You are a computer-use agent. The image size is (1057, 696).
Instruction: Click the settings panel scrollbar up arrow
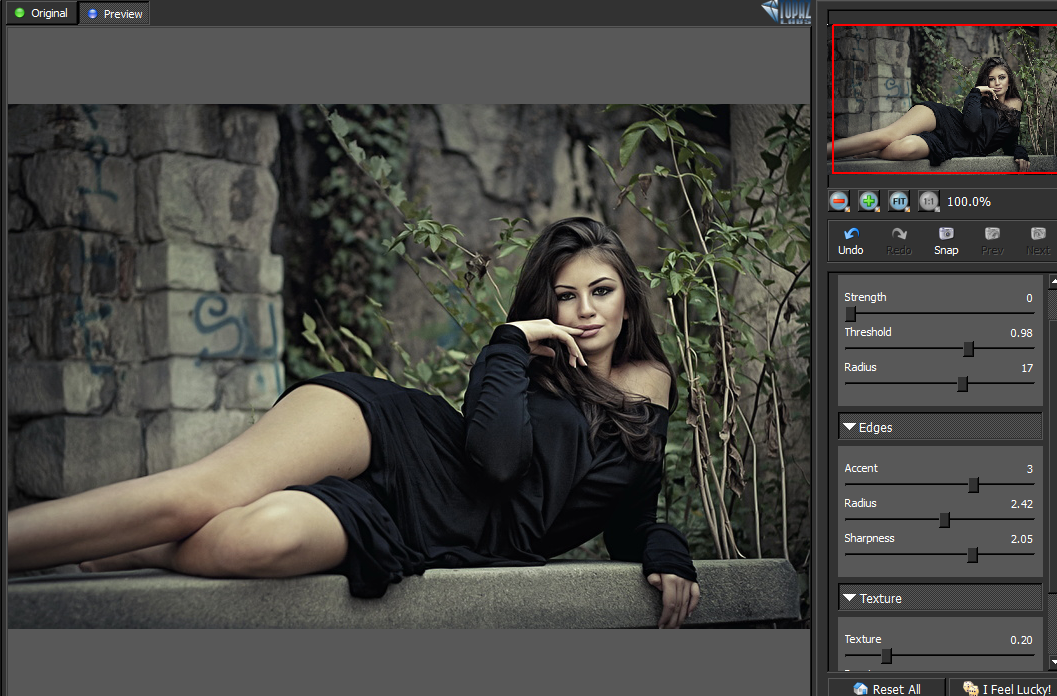pos(1052,283)
